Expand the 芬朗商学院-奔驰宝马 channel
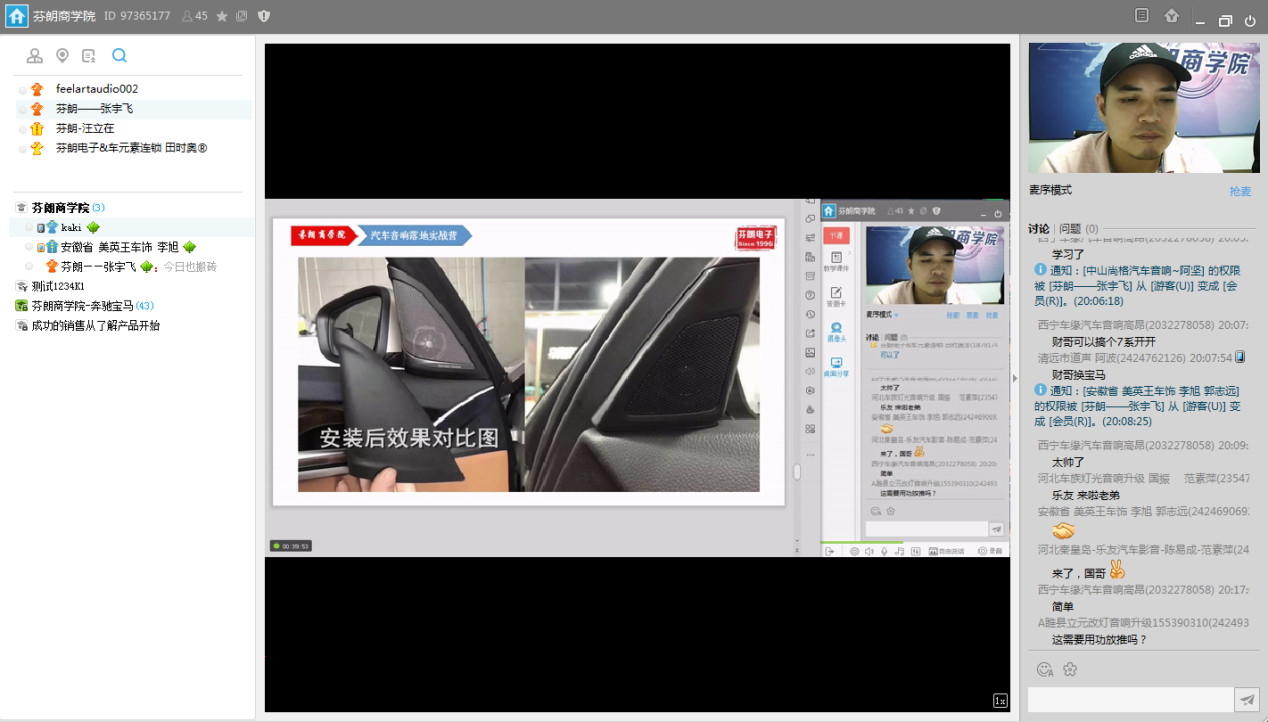 pos(21,306)
